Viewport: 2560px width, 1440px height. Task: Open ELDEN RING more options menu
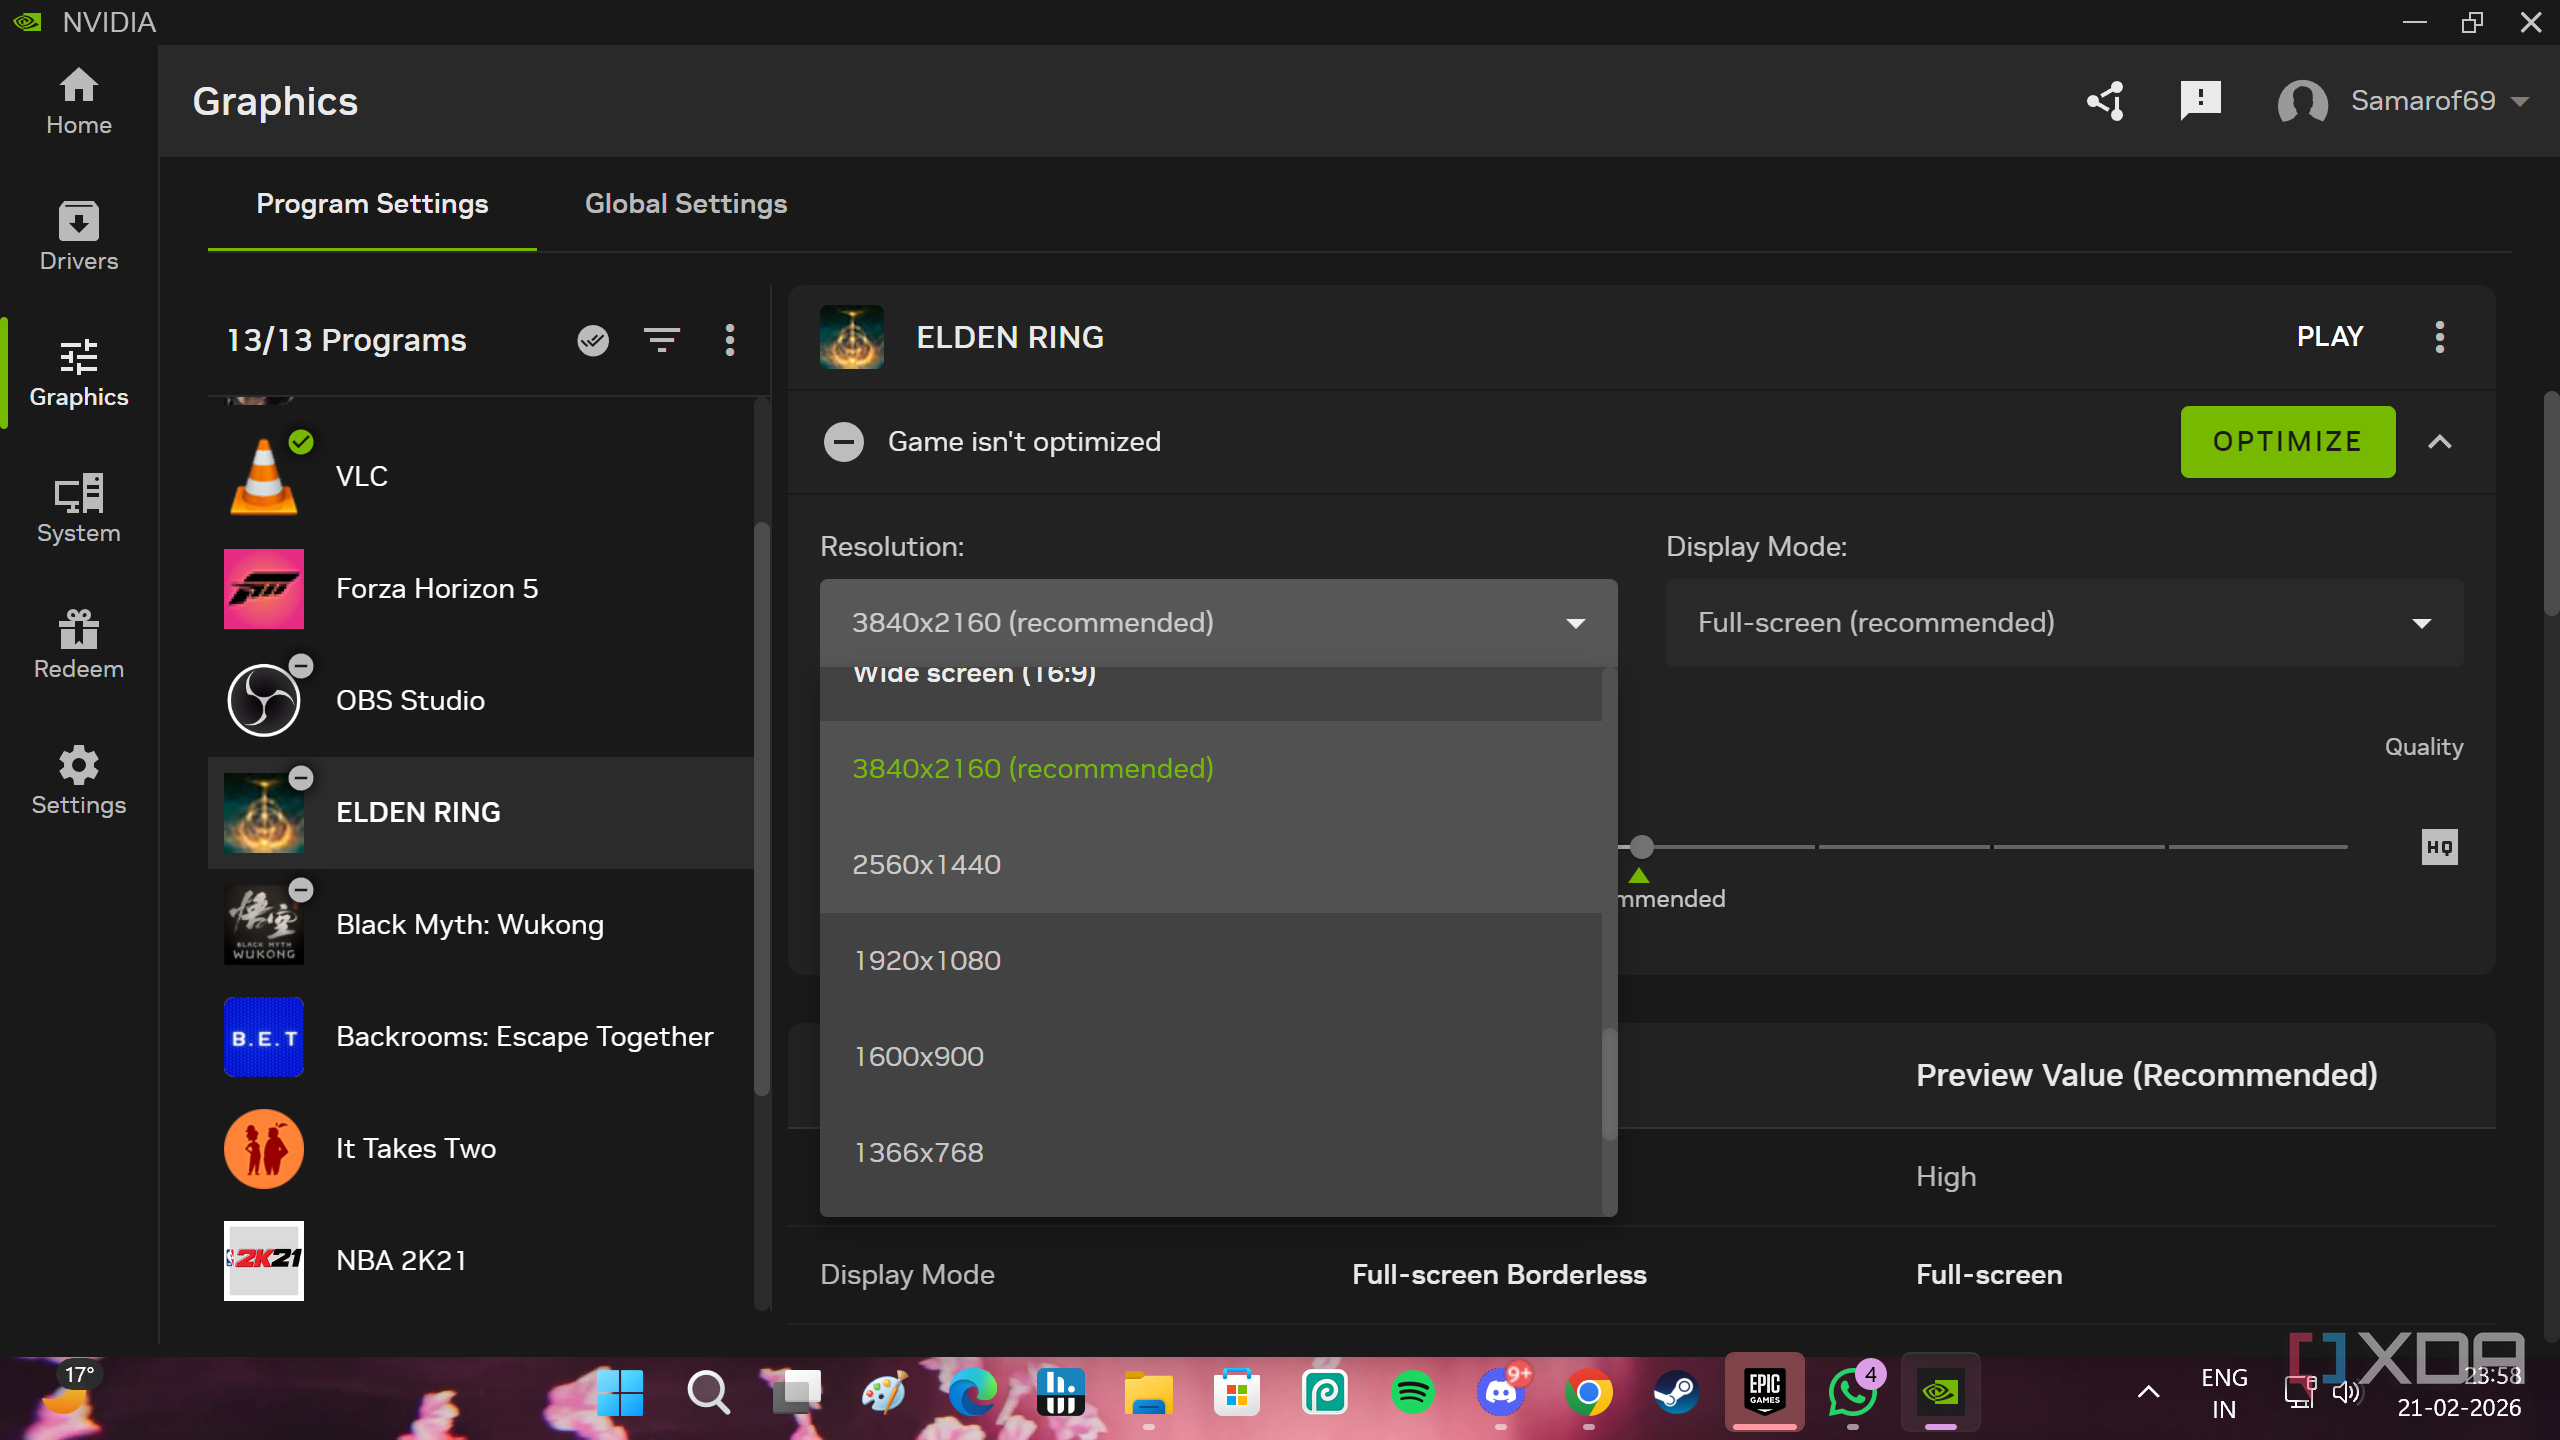[x=2439, y=337]
